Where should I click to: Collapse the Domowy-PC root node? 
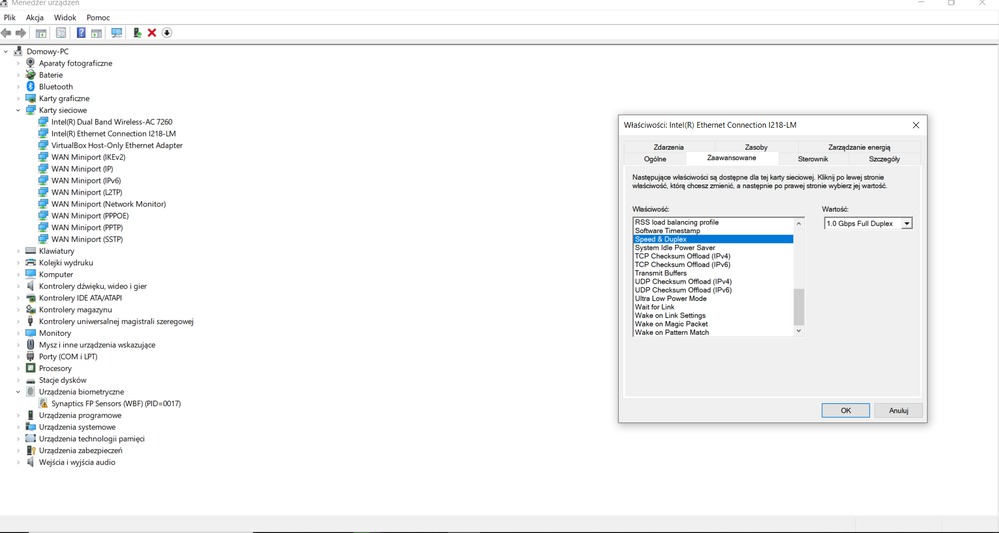click(6, 52)
